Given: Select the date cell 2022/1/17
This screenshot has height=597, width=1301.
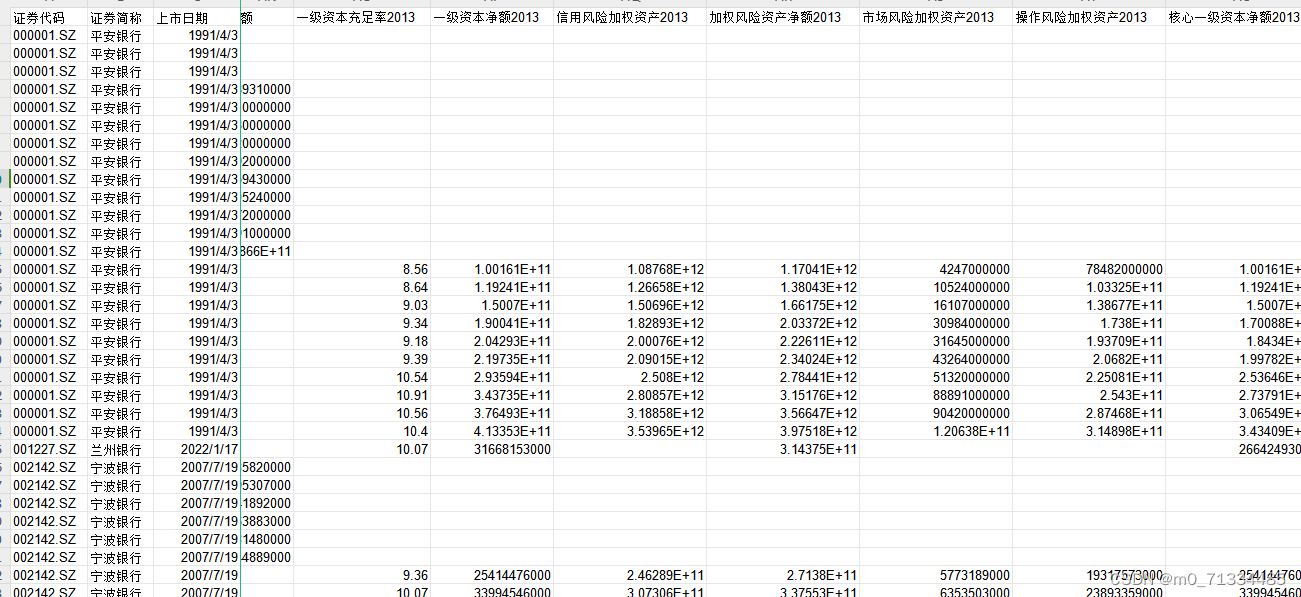Looking at the screenshot, I should tap(197, 449).
